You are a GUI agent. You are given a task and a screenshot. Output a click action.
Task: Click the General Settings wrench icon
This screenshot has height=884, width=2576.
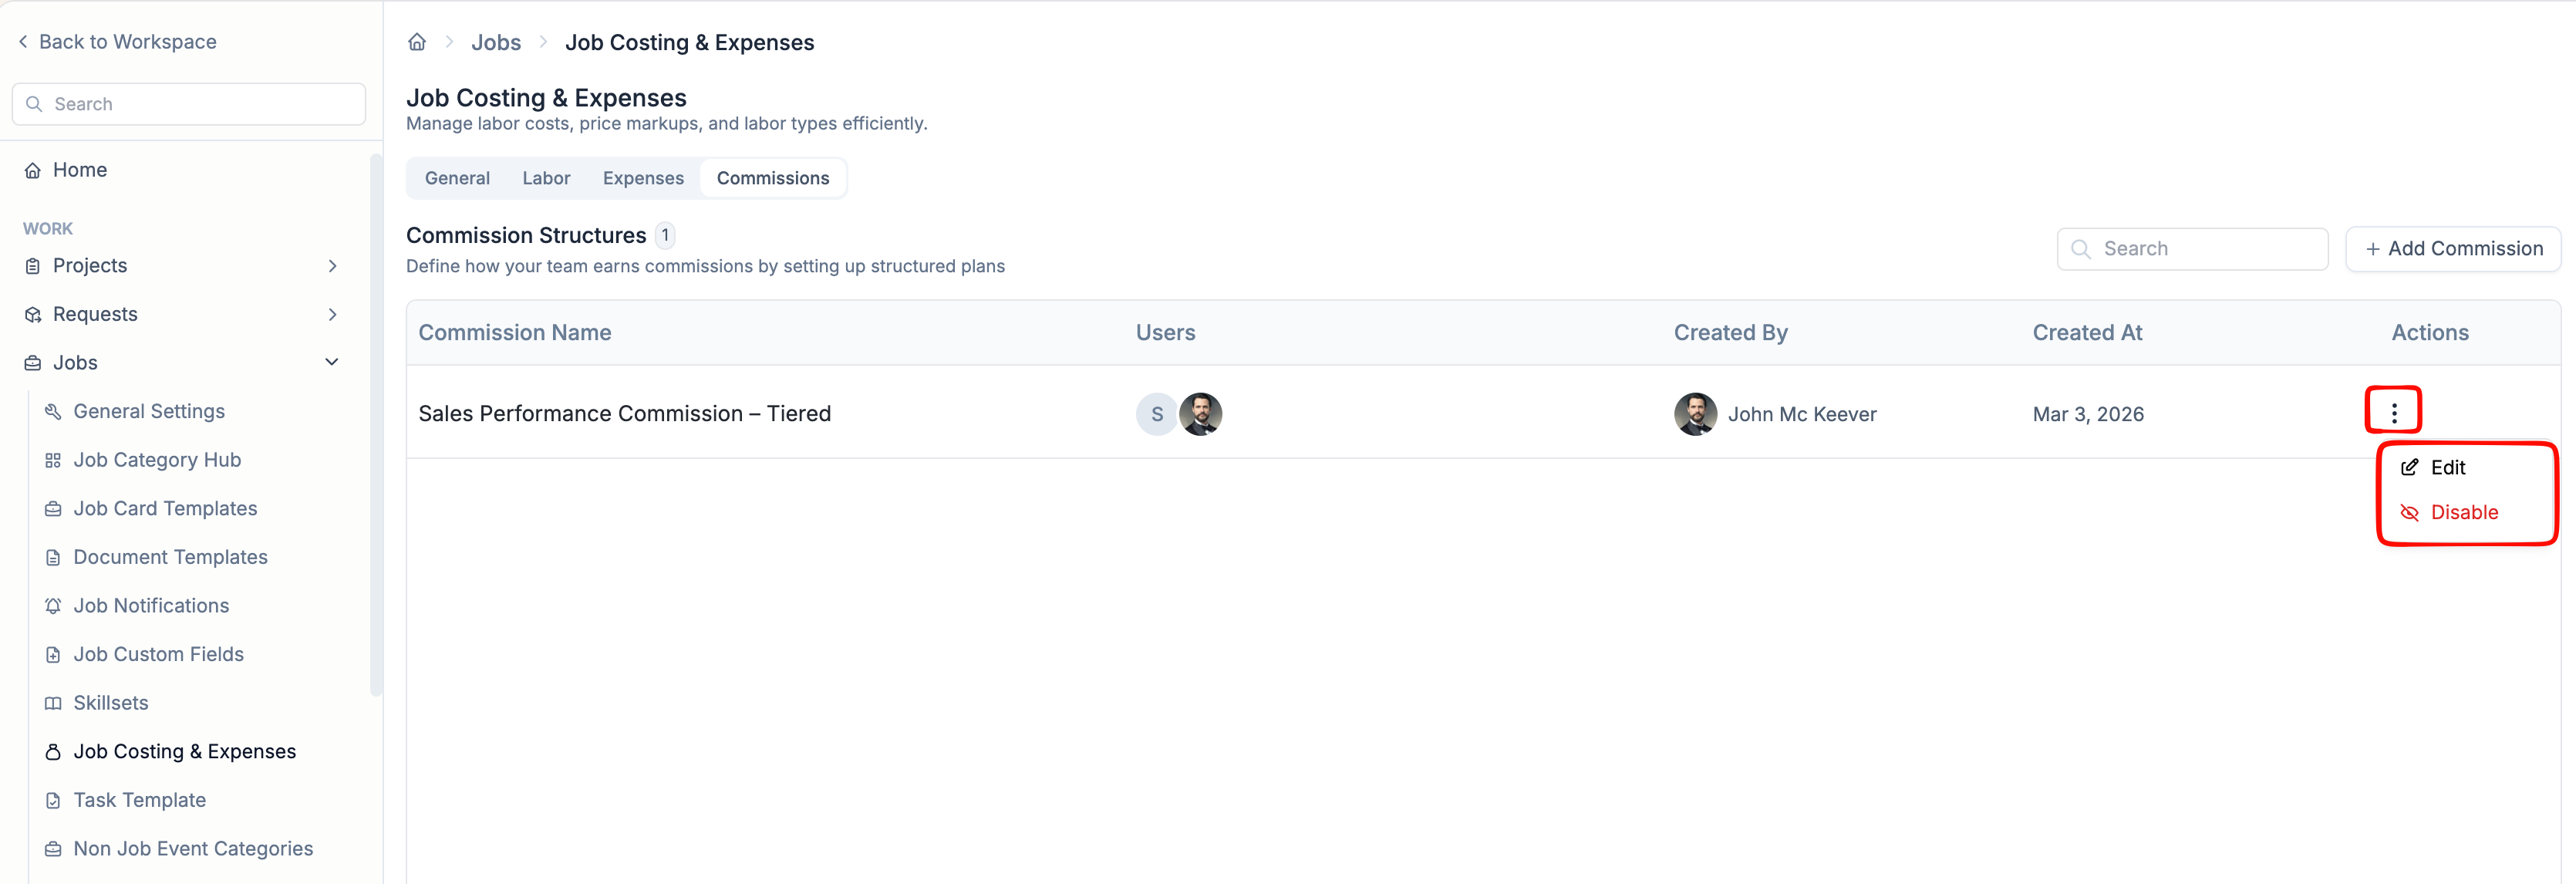pos(53,411)
